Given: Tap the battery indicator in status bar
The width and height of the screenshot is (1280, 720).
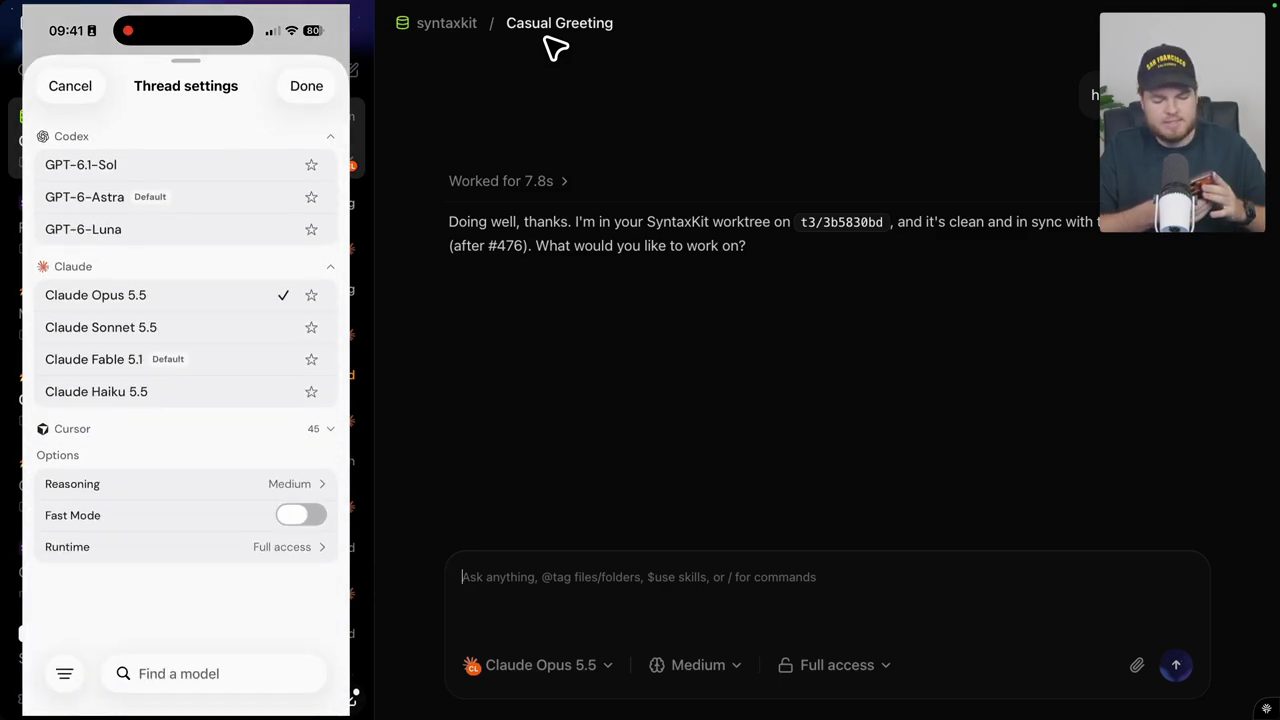Looking at the screenshot, I should 313,31.
